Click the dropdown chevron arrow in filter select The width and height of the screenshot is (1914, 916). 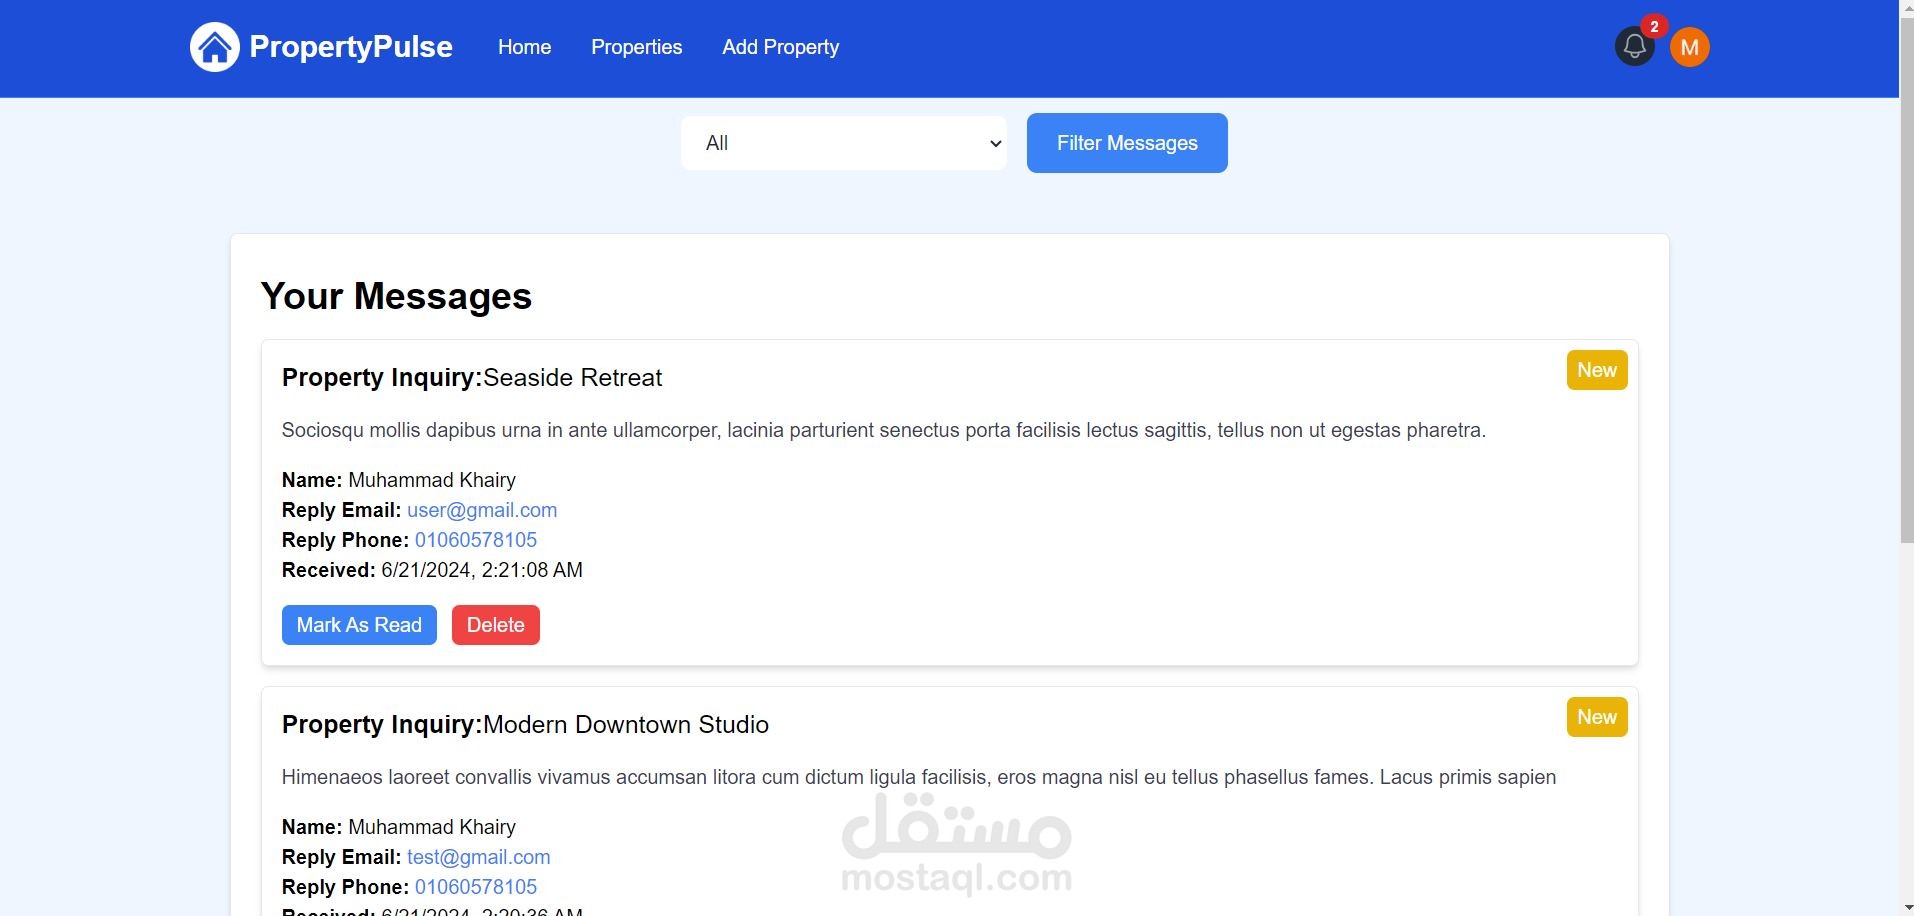click(995, 144)
